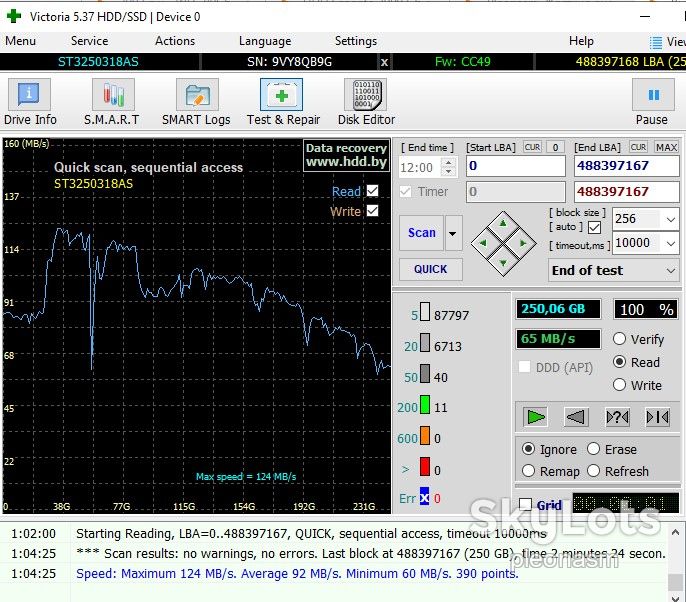Open the block size 256 dropdown

pyautogui.click(x=670, y=219)
